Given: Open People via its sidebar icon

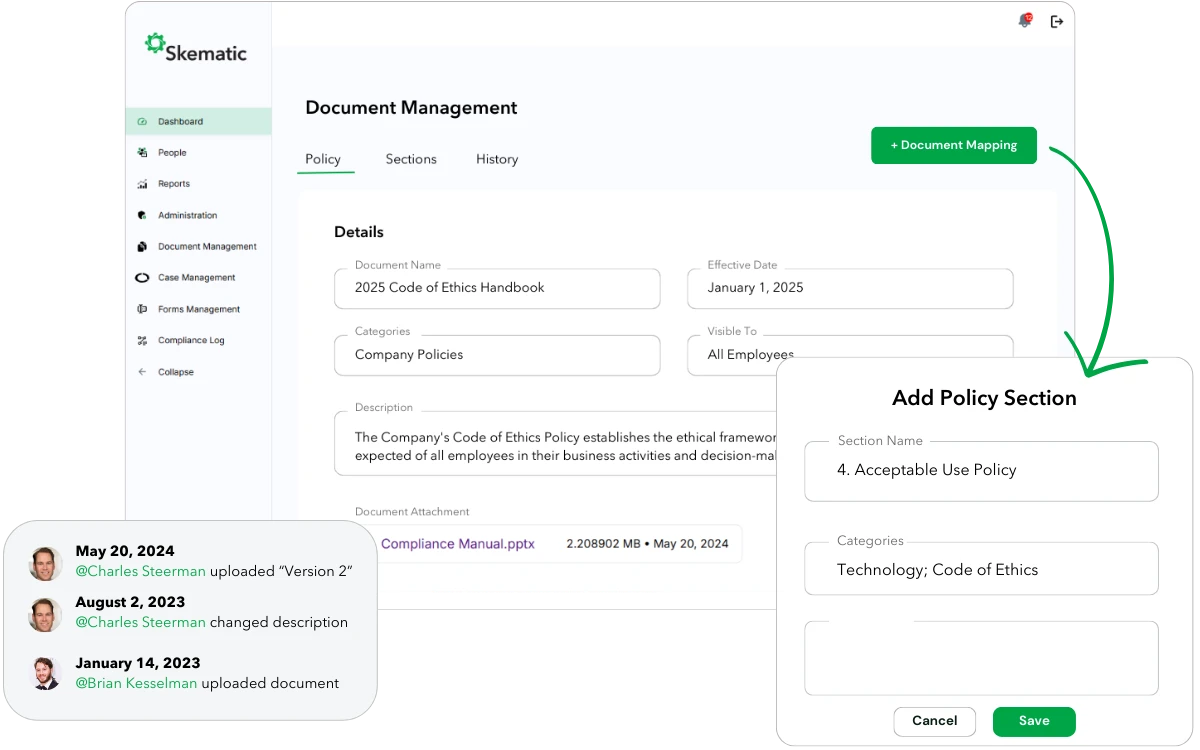Looking at the screenshot, I should tap(142, 153).
